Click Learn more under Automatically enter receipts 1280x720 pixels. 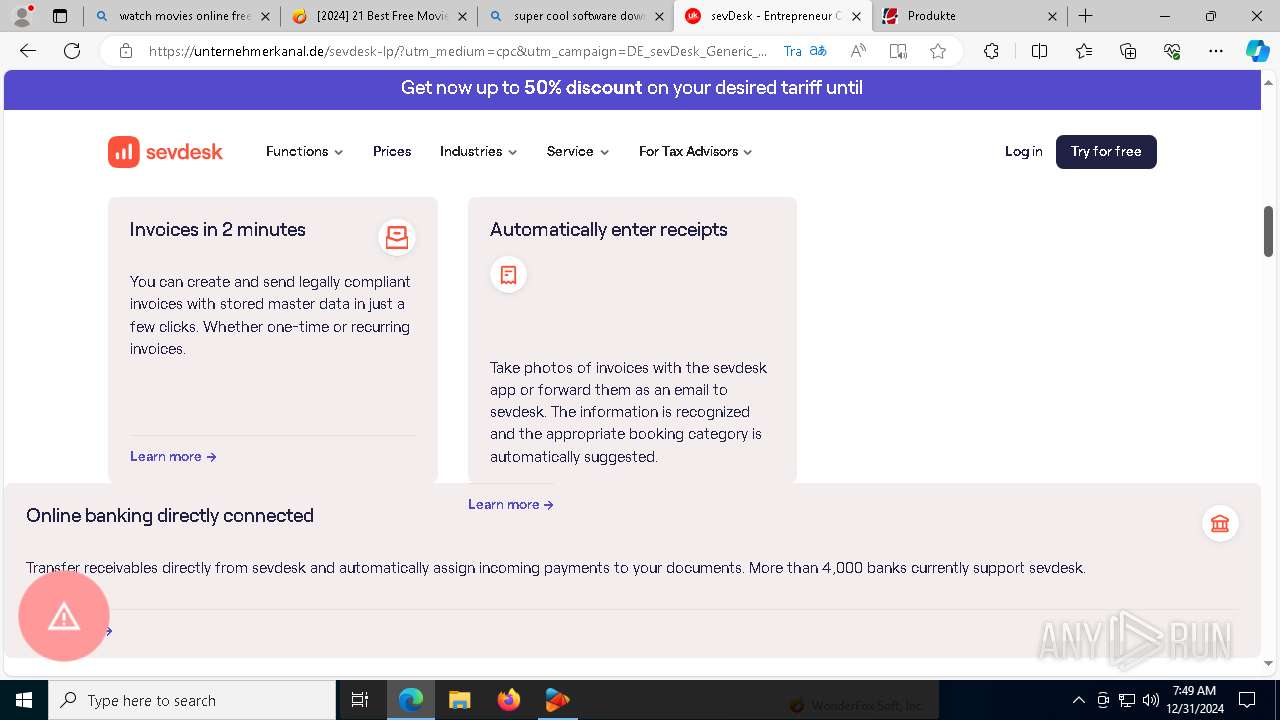click(511, 505)
